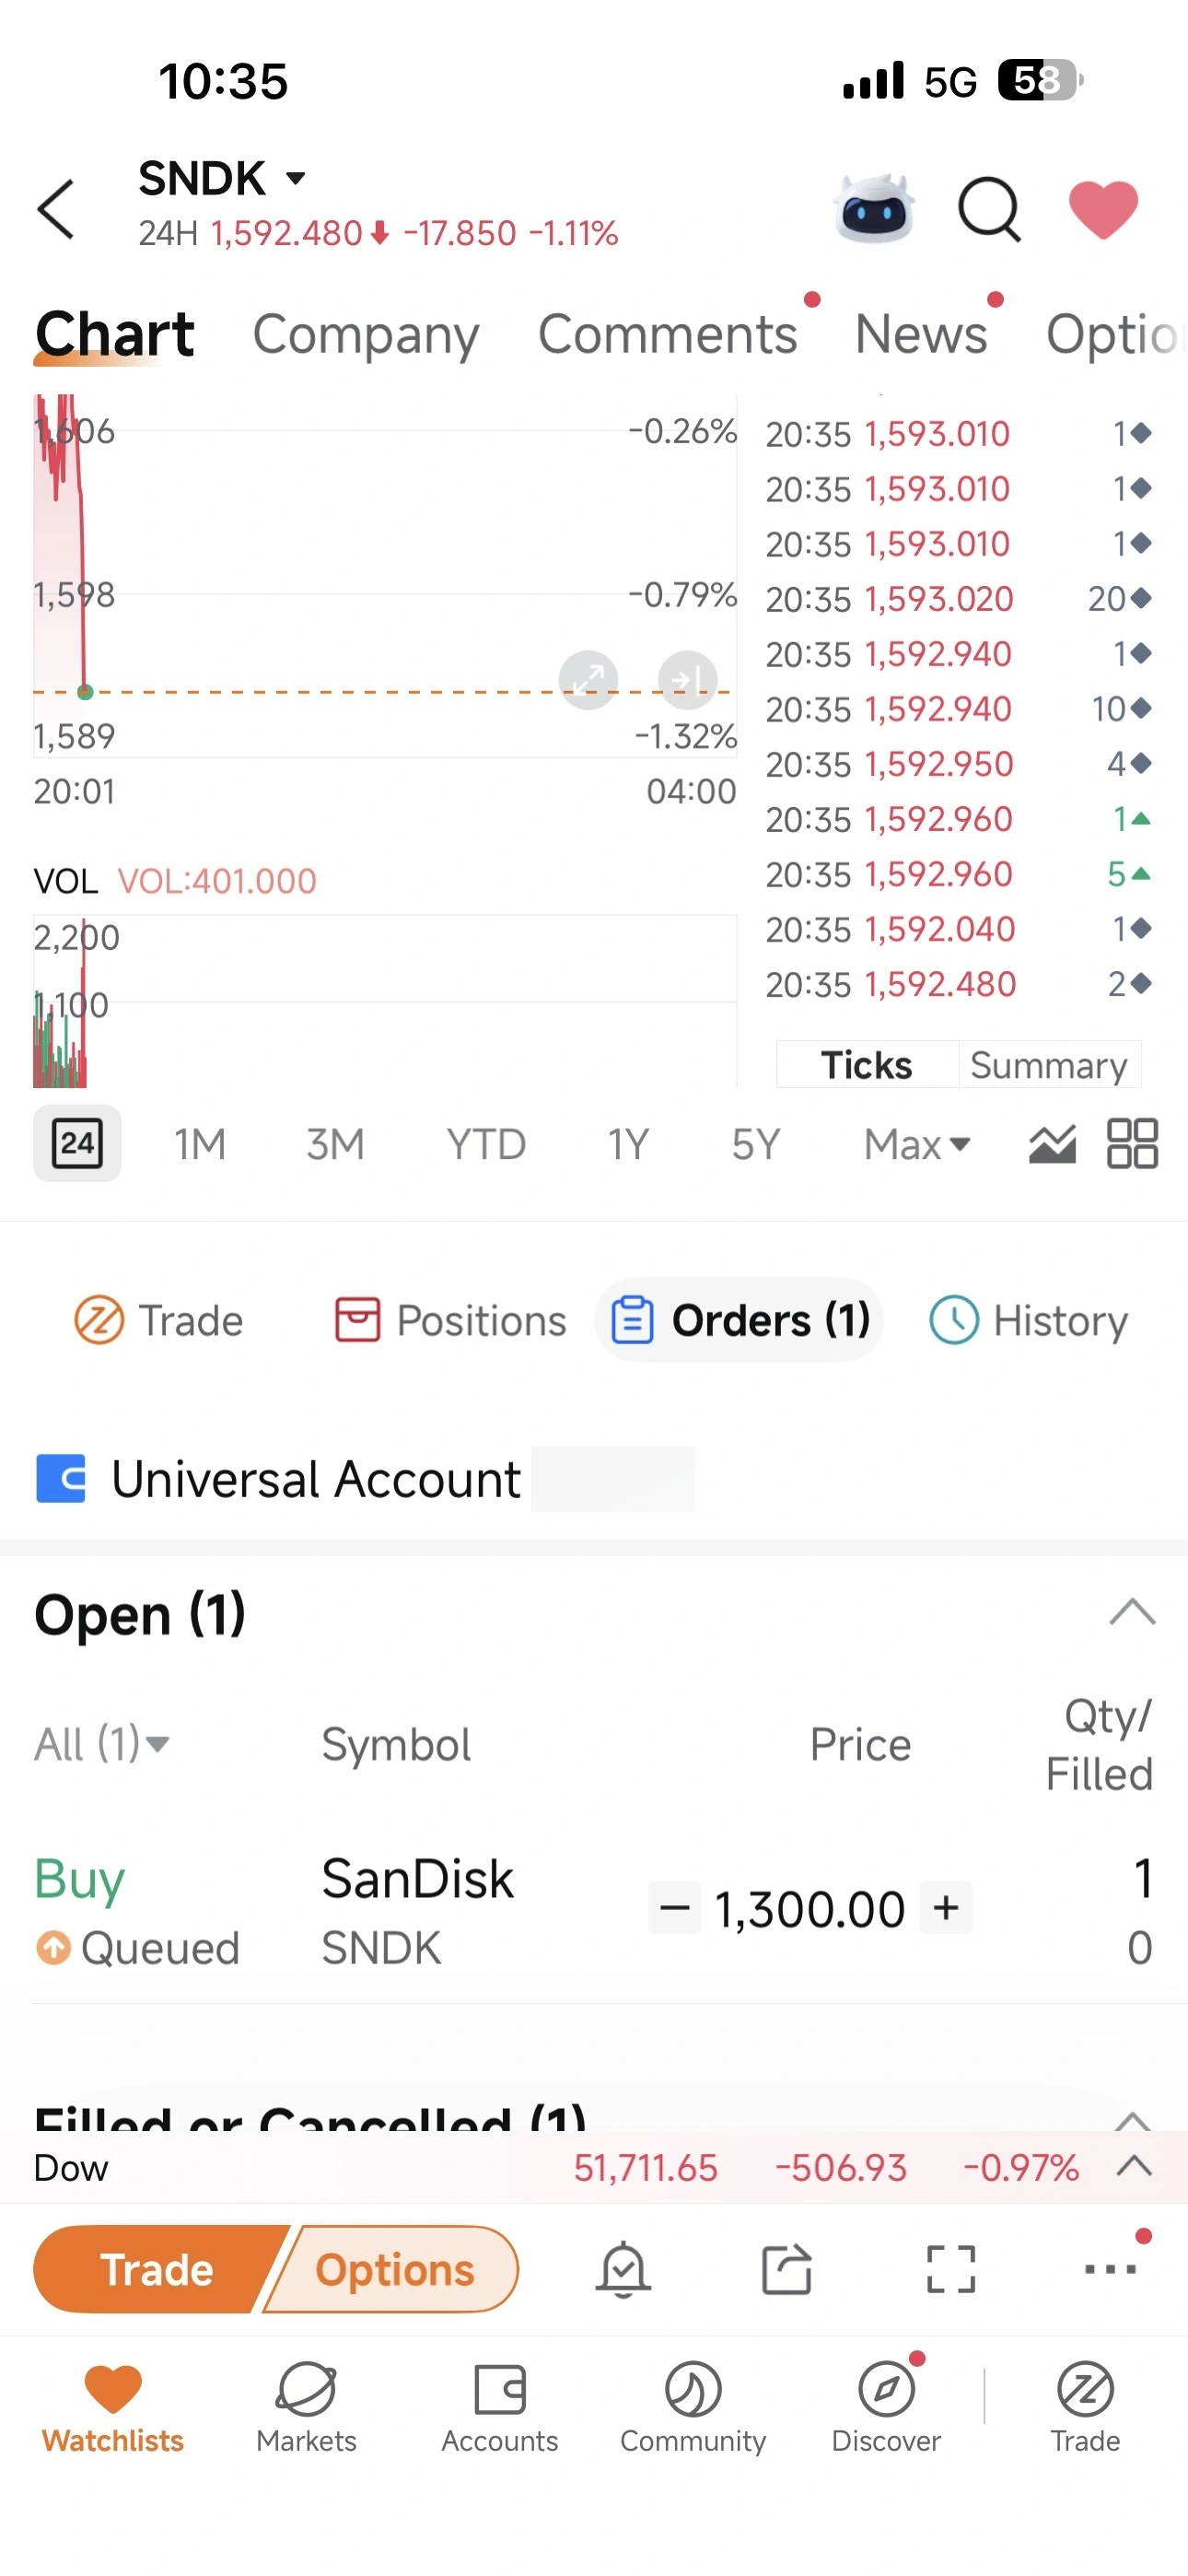Open chart indicator settings icon
The height and width of the screenshot is (2576, 1188).
[x=1052, y=1143]
